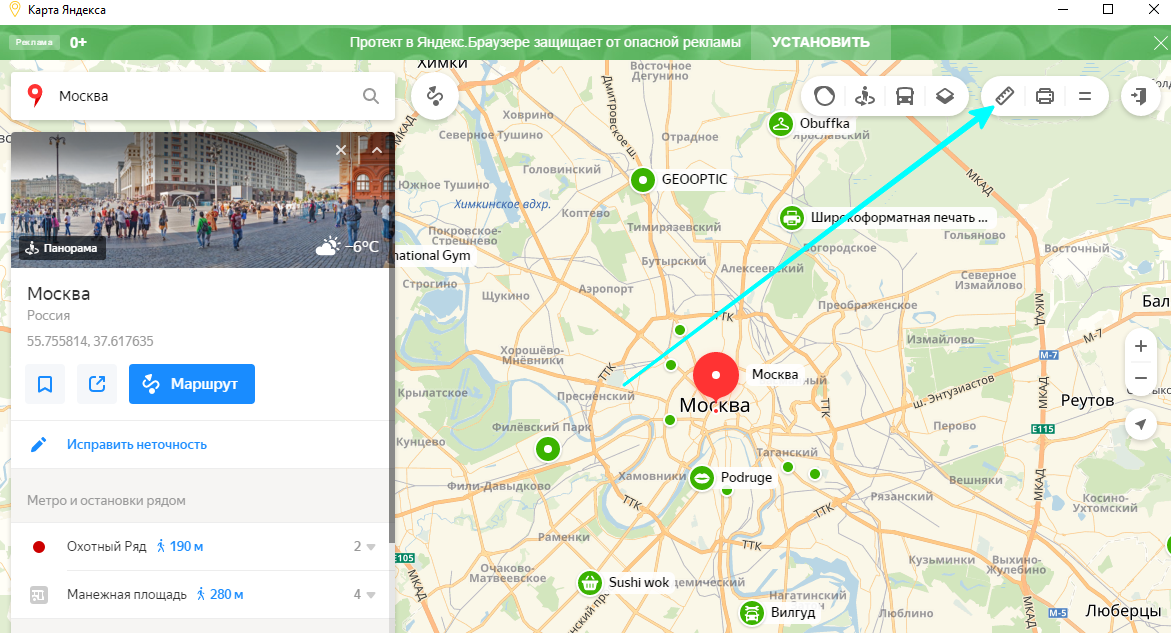
Task: Click the pencil icon beside Исправить неточность
Action: [x=38, y=445]
